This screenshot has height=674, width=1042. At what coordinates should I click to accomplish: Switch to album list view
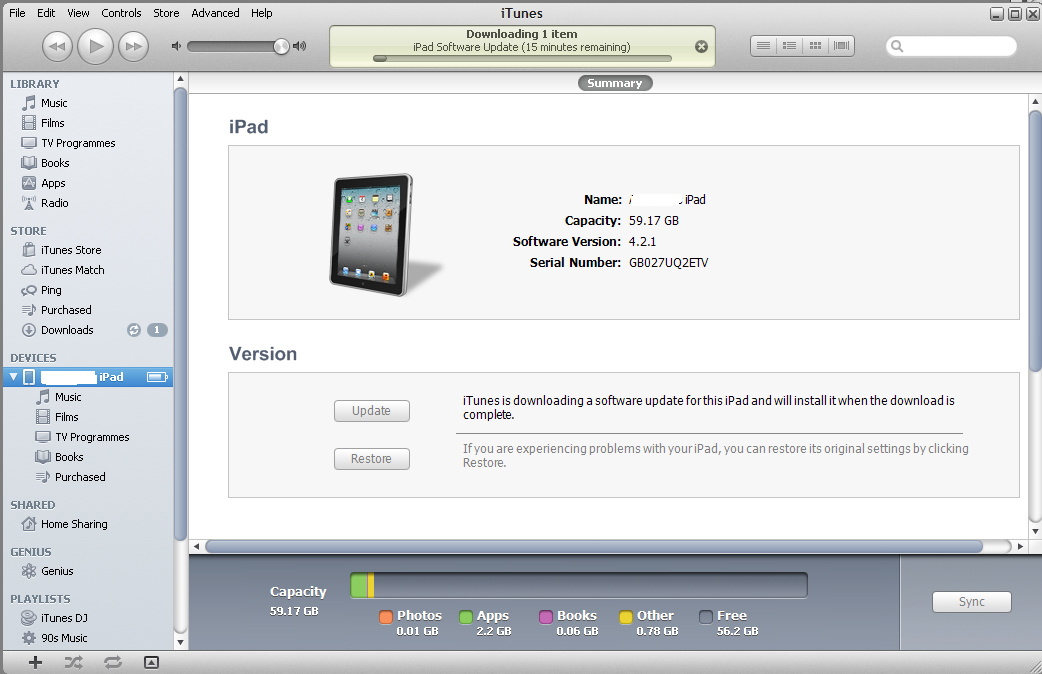click(x=789, y=46)
